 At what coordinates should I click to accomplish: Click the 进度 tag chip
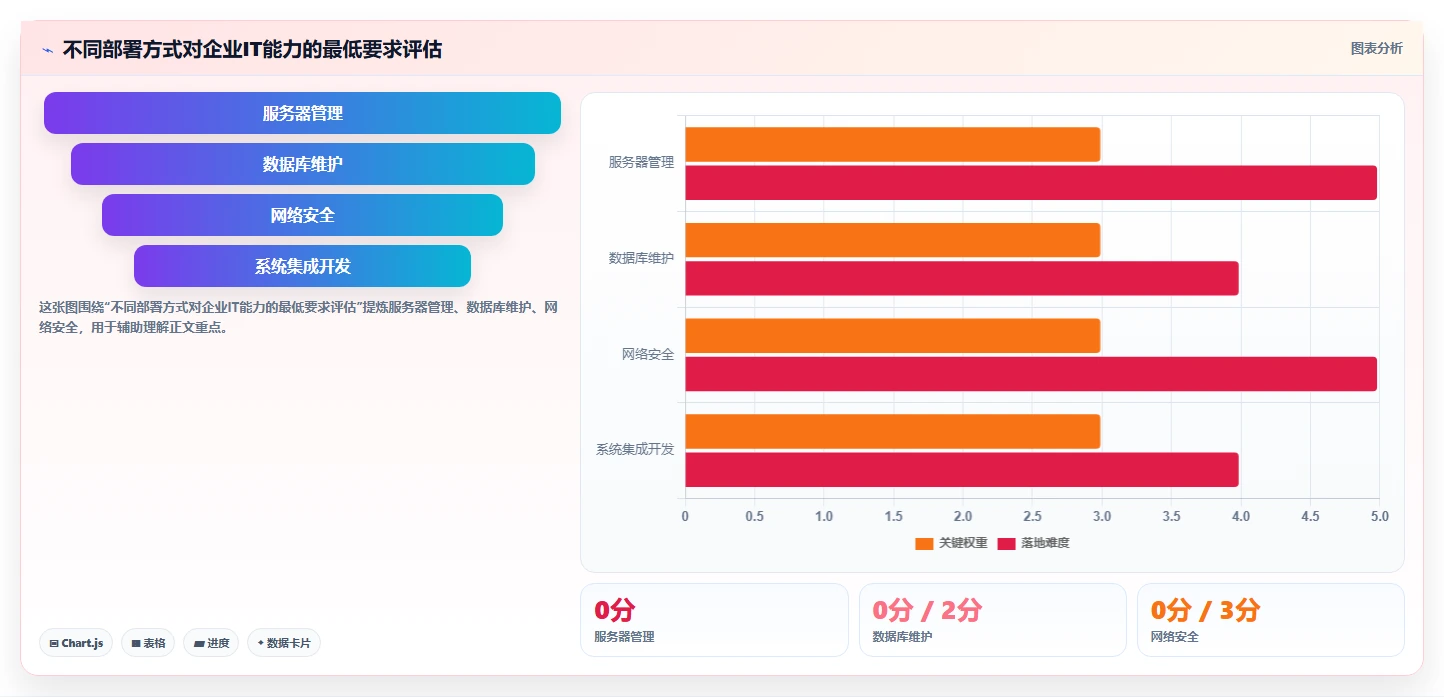click(211, 643)
